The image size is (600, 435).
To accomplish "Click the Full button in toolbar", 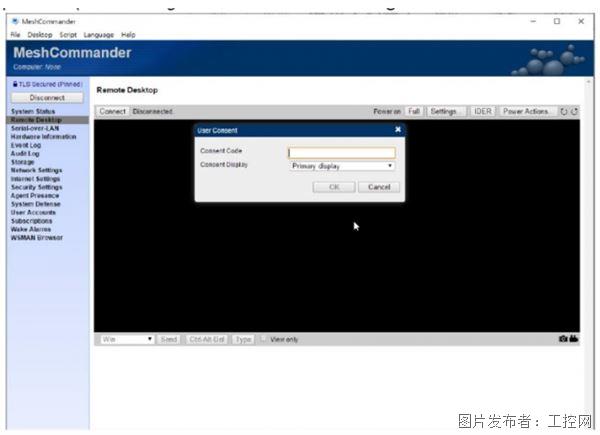I will tap(414, 111).
